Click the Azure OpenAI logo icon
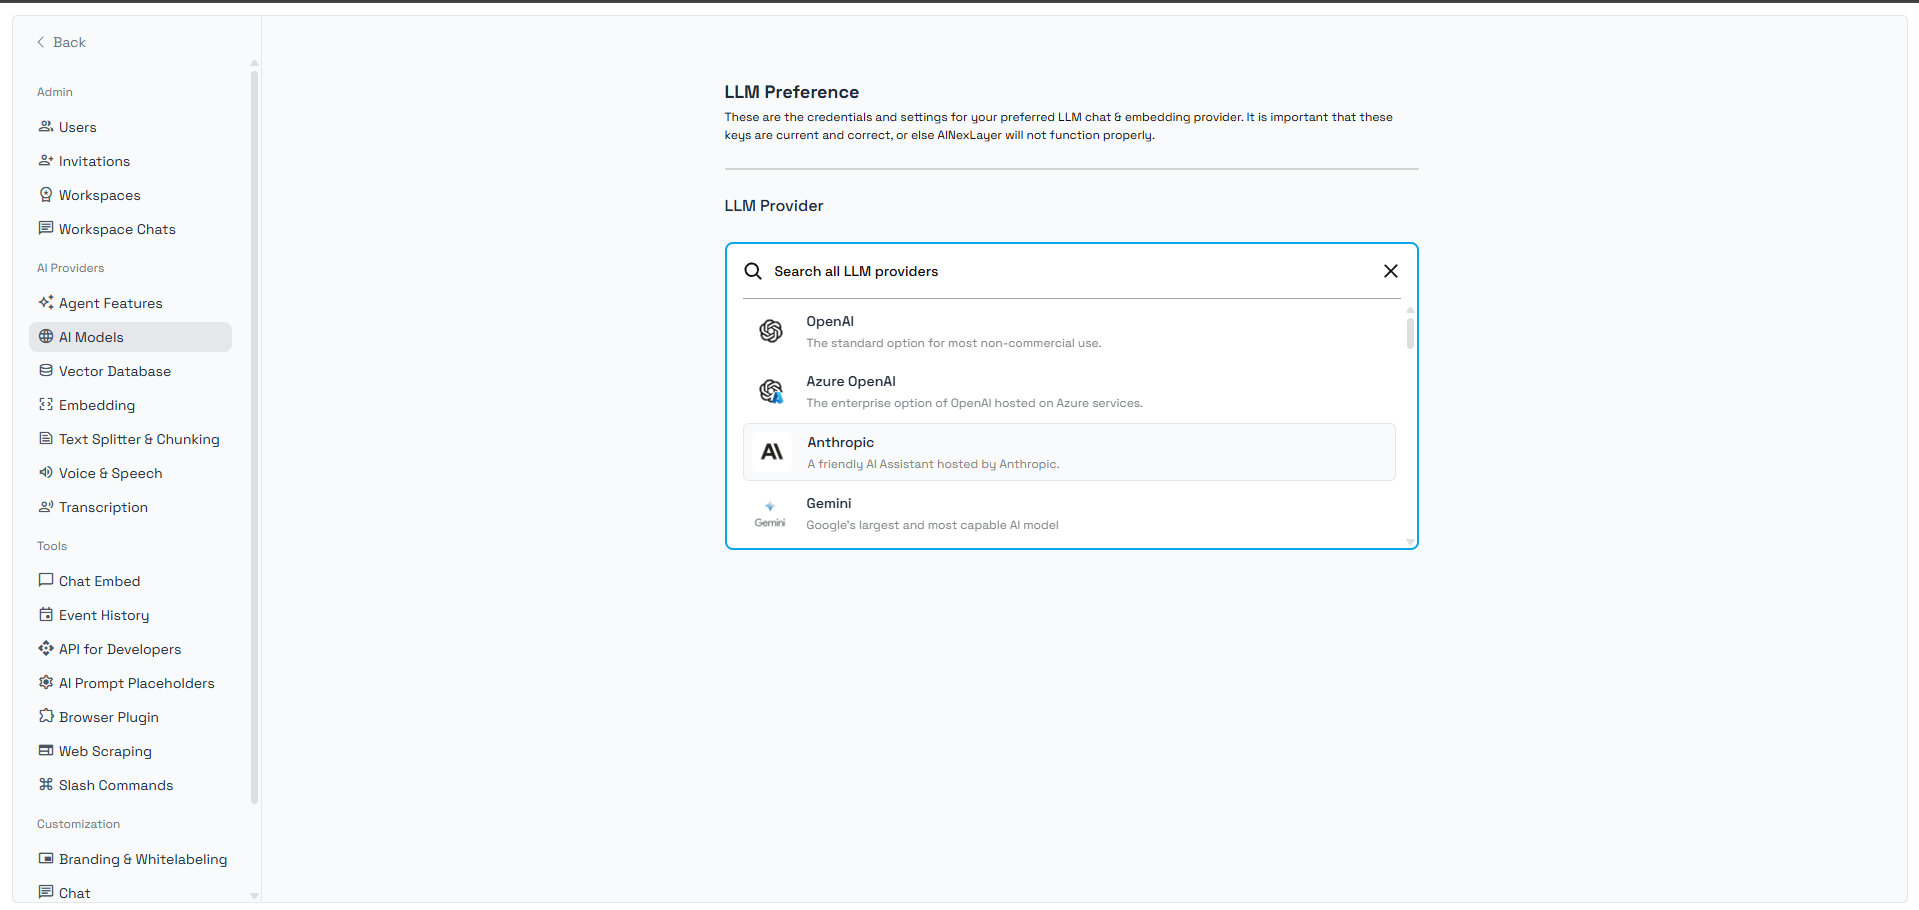 (770, 391)
